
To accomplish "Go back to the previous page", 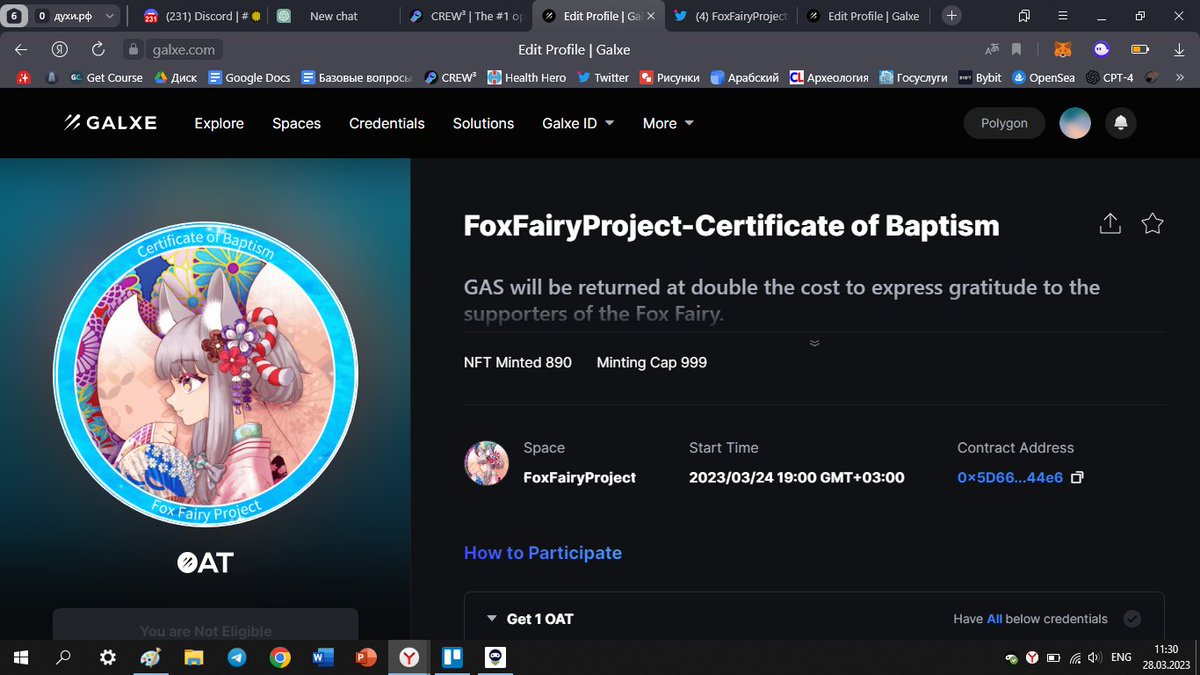I will (21, 49).
